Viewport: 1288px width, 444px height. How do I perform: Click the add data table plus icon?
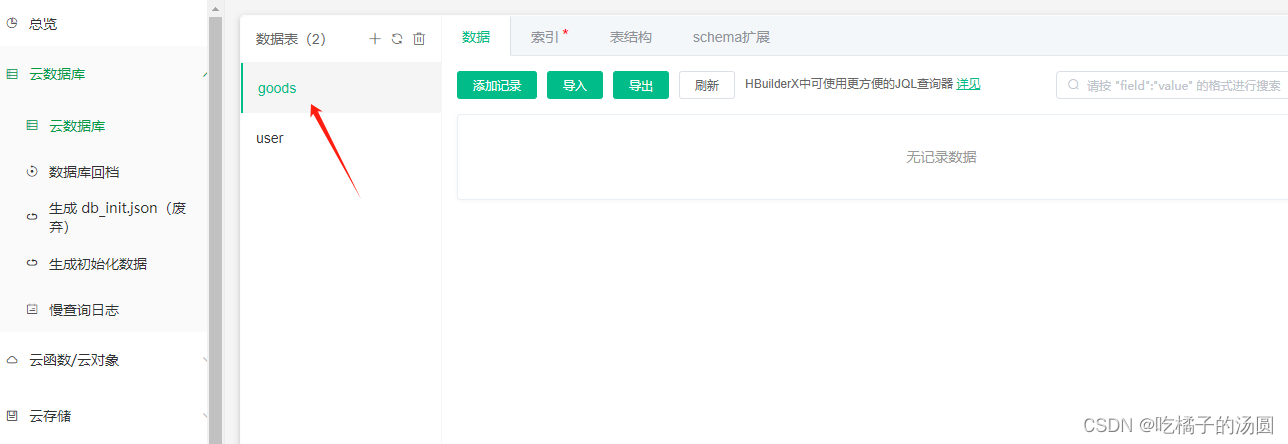click(x=375, y=38)
